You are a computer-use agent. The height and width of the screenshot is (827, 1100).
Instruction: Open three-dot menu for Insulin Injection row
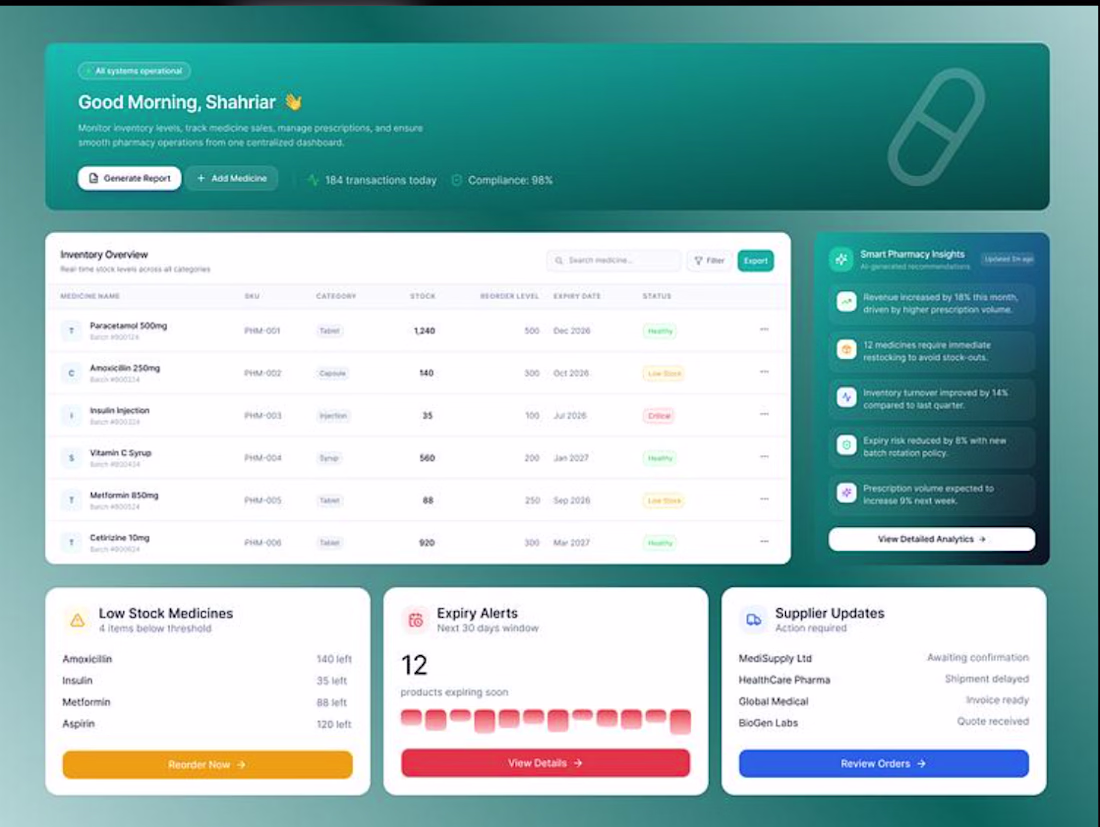tap(764, 415)
